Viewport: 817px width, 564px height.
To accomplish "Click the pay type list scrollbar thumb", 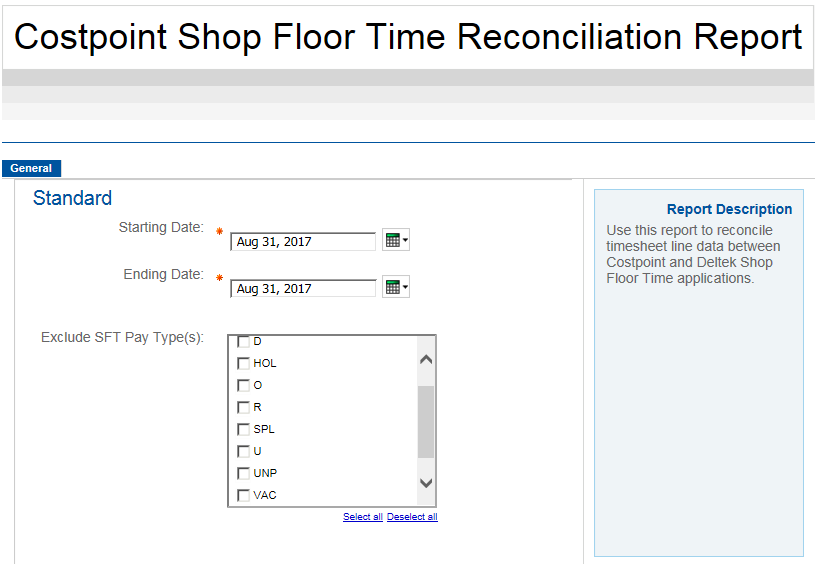I will point(426,420).
